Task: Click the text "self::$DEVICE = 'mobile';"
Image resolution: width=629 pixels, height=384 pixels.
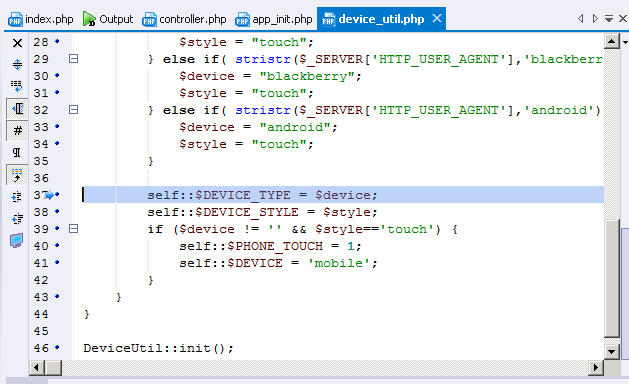Action: [278, 263]
